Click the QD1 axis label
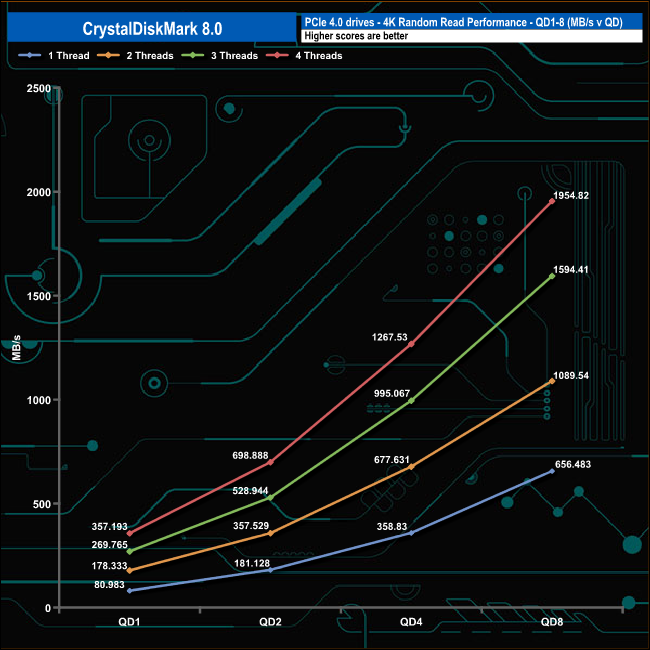Image resolution: width=650 pixels, height=650 pixels. [x=129, y=622]
